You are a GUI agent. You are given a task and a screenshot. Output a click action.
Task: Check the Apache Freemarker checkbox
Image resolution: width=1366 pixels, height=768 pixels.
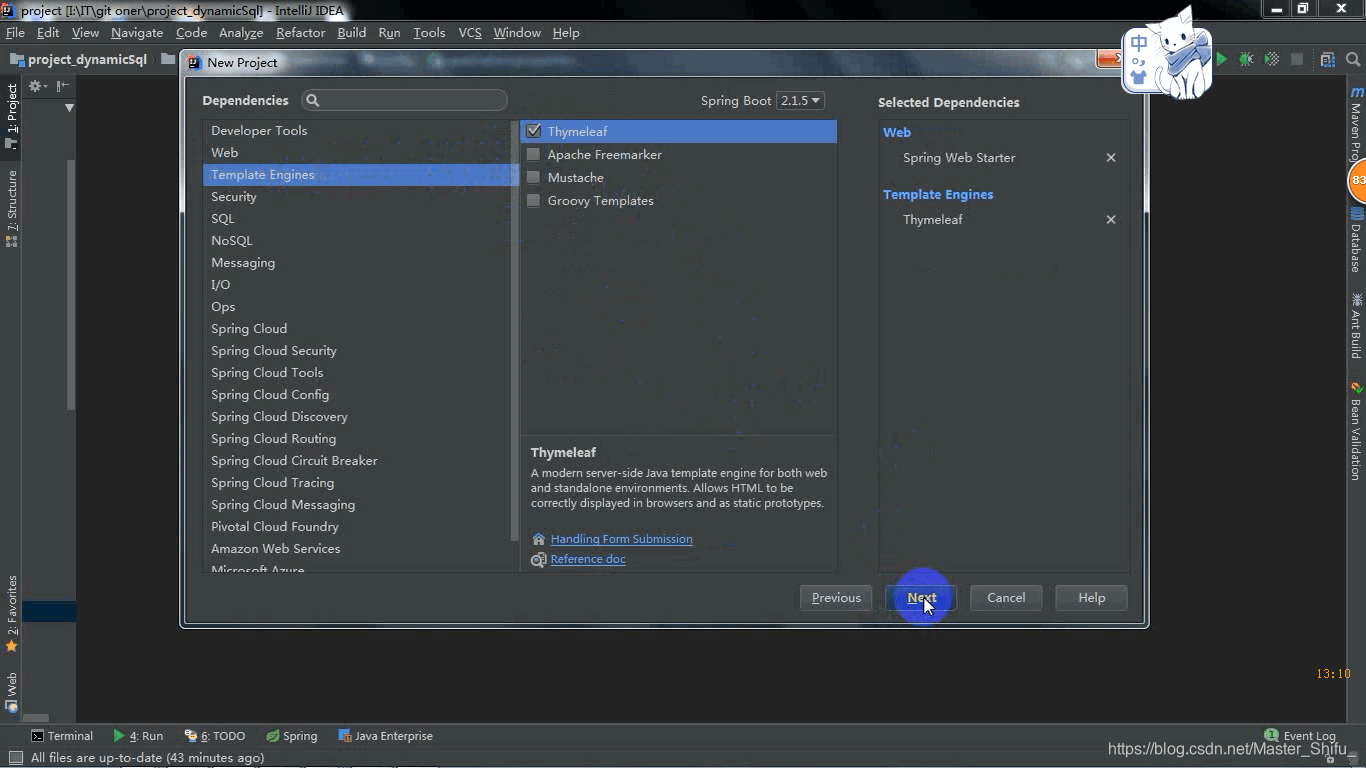click(533, 154)
